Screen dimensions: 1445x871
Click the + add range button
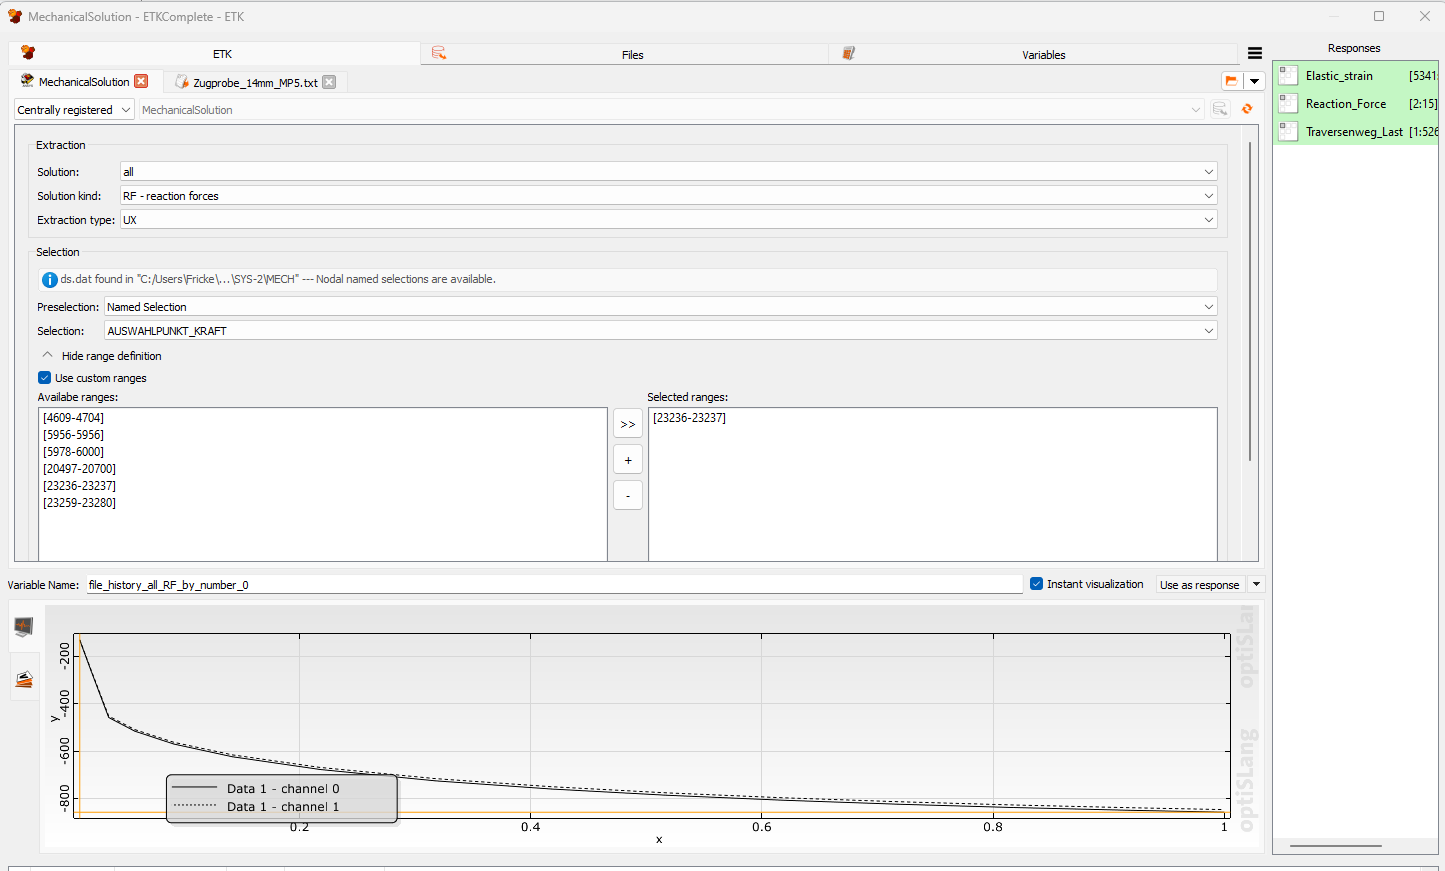[628, 460]
